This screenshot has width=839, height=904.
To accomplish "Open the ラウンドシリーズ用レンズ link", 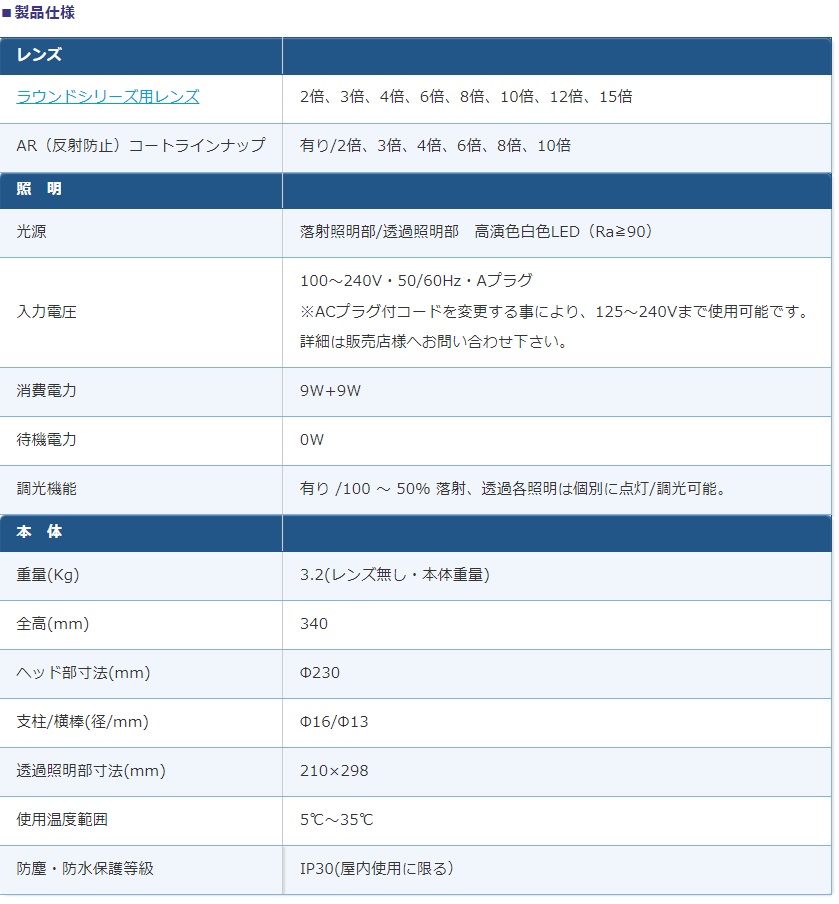I will click(108, 96).
